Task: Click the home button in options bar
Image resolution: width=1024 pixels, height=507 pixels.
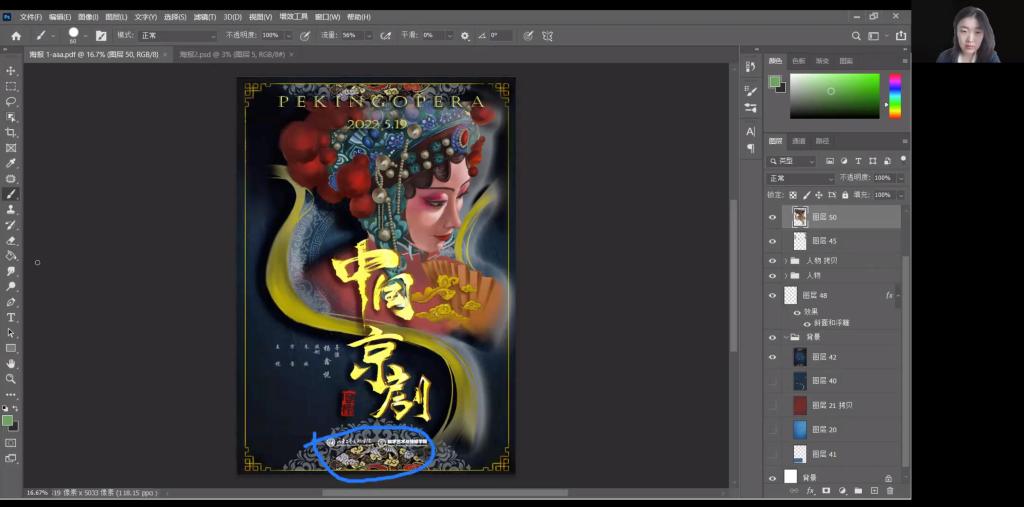Action: (15, 35)
